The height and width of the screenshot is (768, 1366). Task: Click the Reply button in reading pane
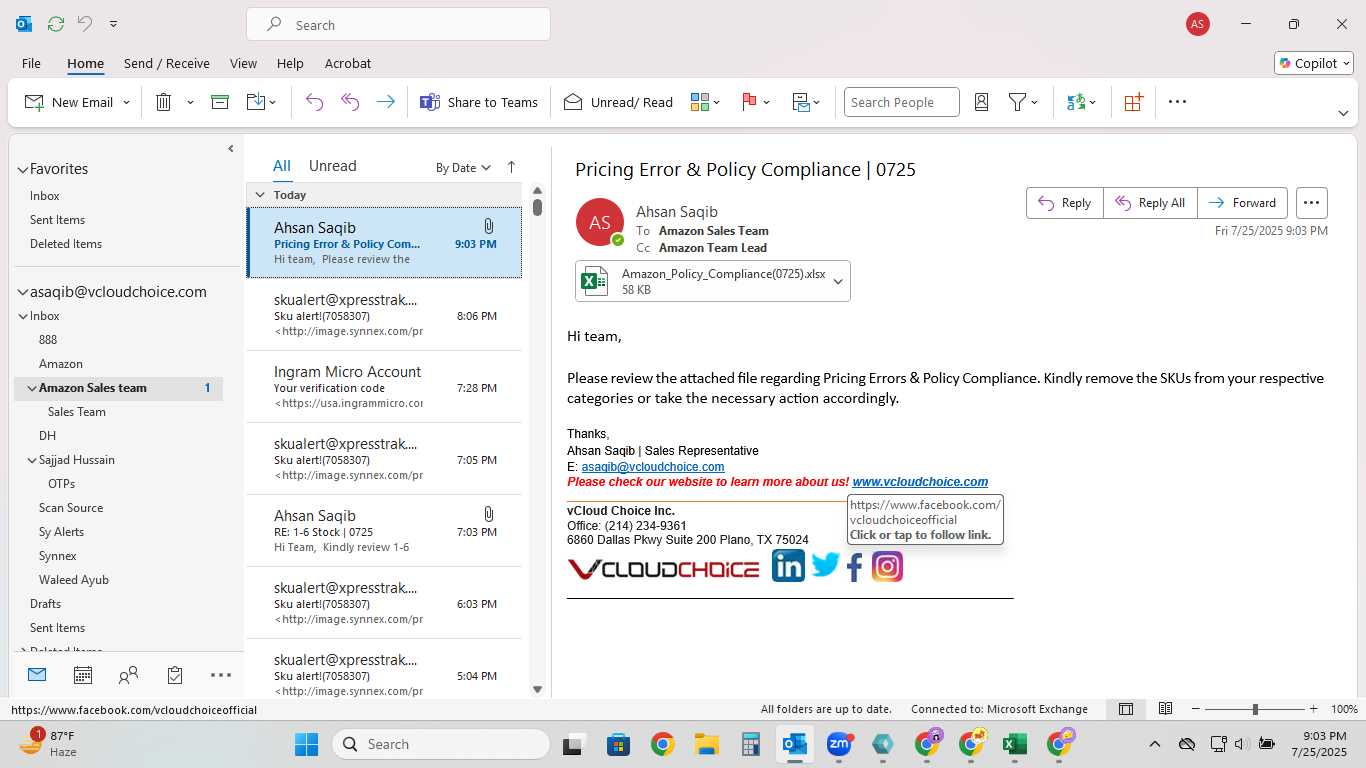click(1065, 203)
